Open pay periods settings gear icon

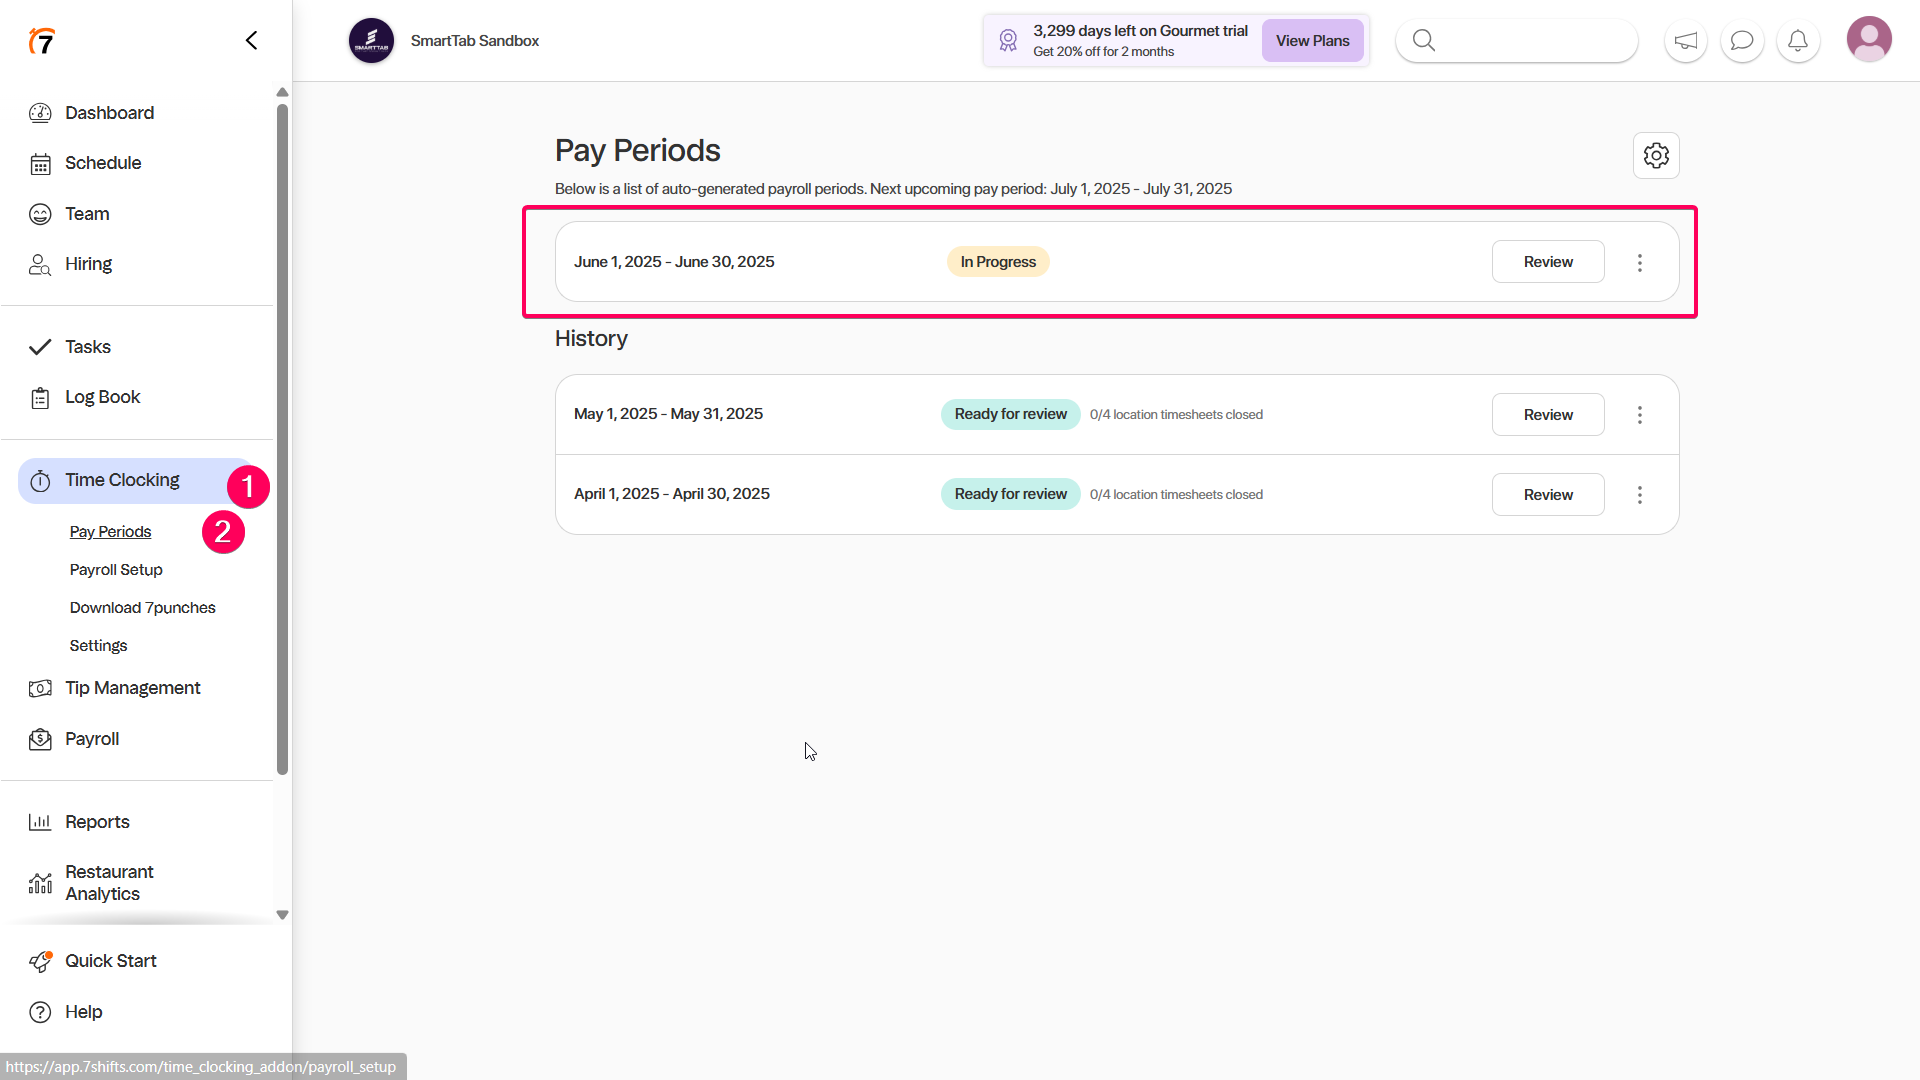pyautogui.click(x=1656, y=156)
